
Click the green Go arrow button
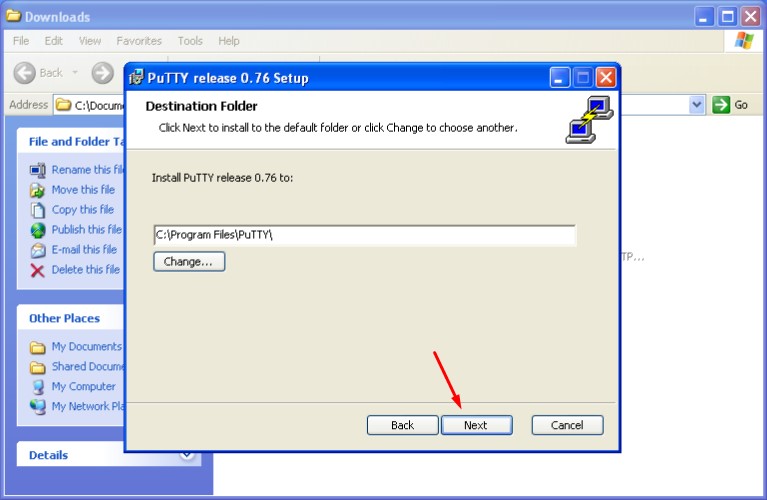point(721,105)
